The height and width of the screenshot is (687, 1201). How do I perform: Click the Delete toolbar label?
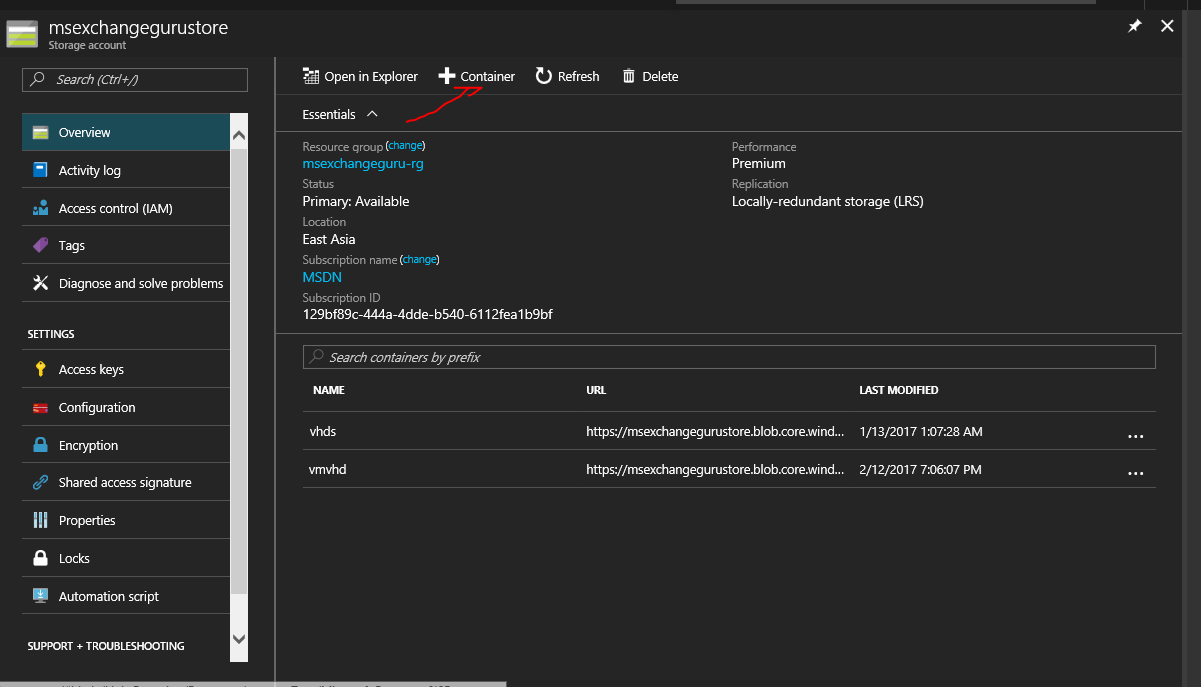[660, 77]
